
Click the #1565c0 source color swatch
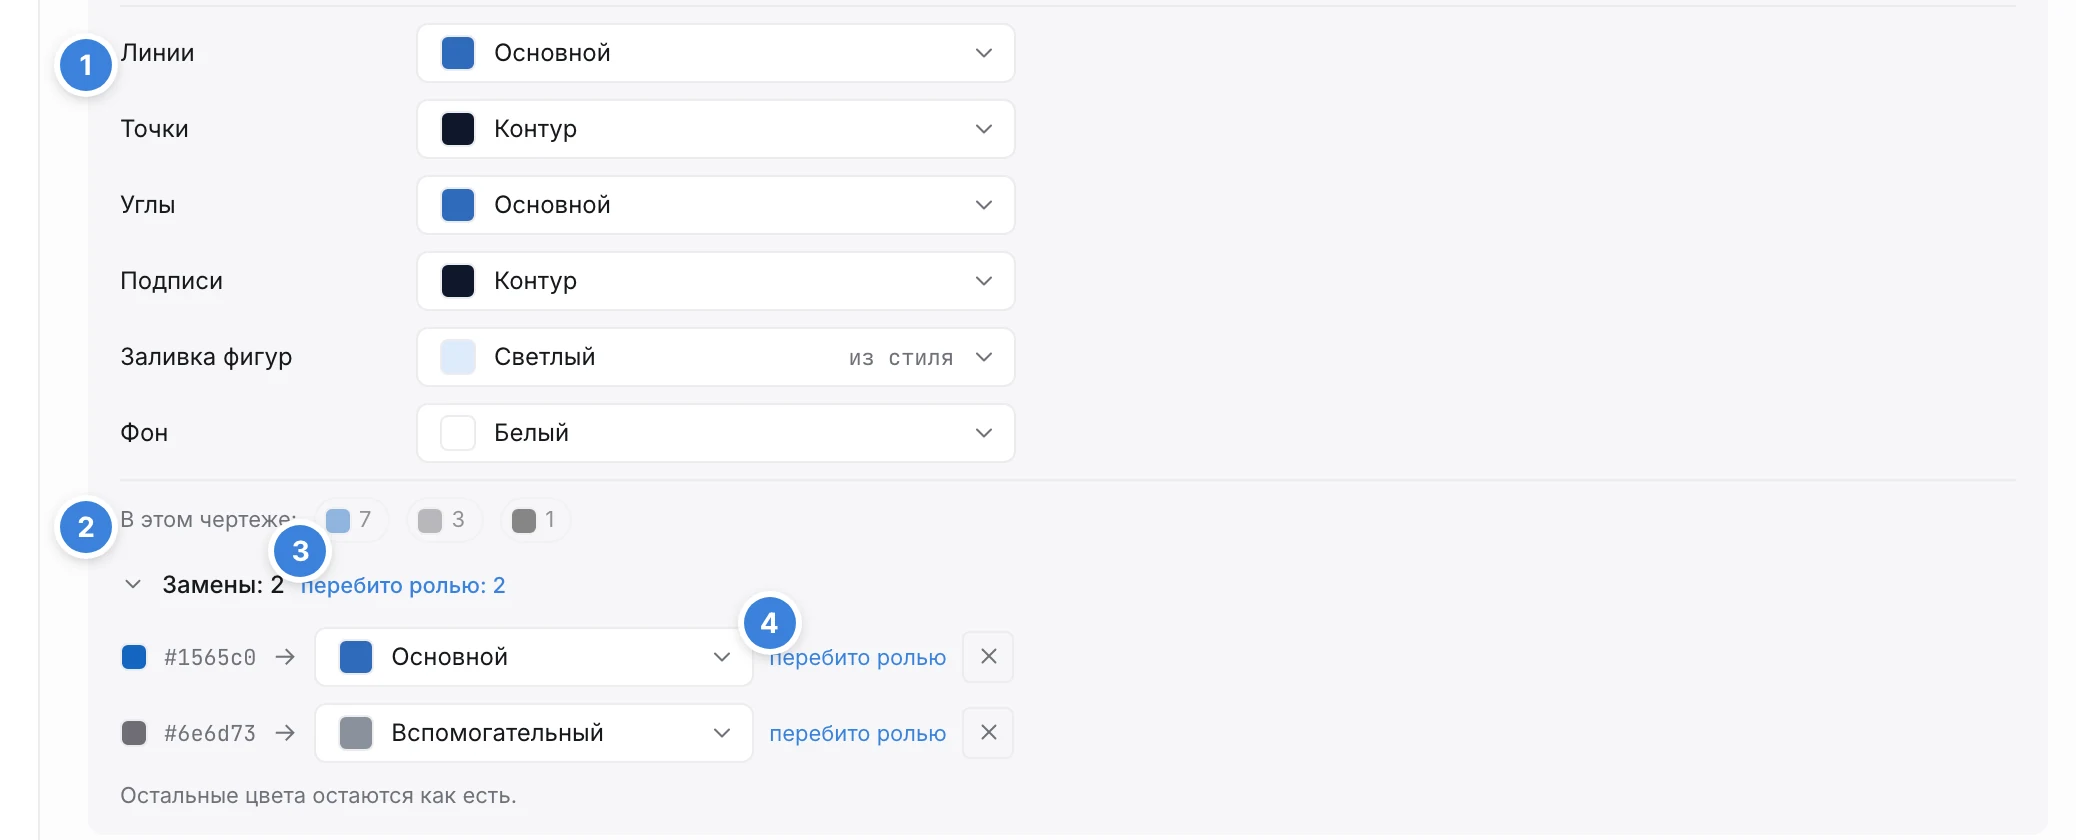tap(134, 657)
